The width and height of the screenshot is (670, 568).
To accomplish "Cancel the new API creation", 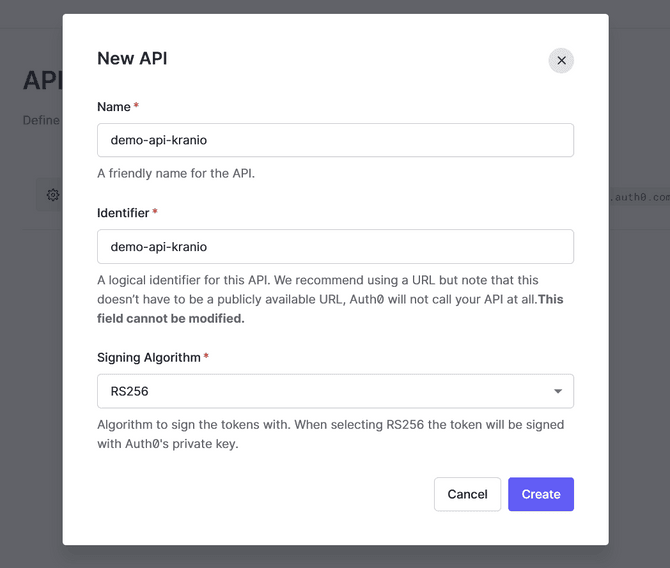I will point(467,494).
